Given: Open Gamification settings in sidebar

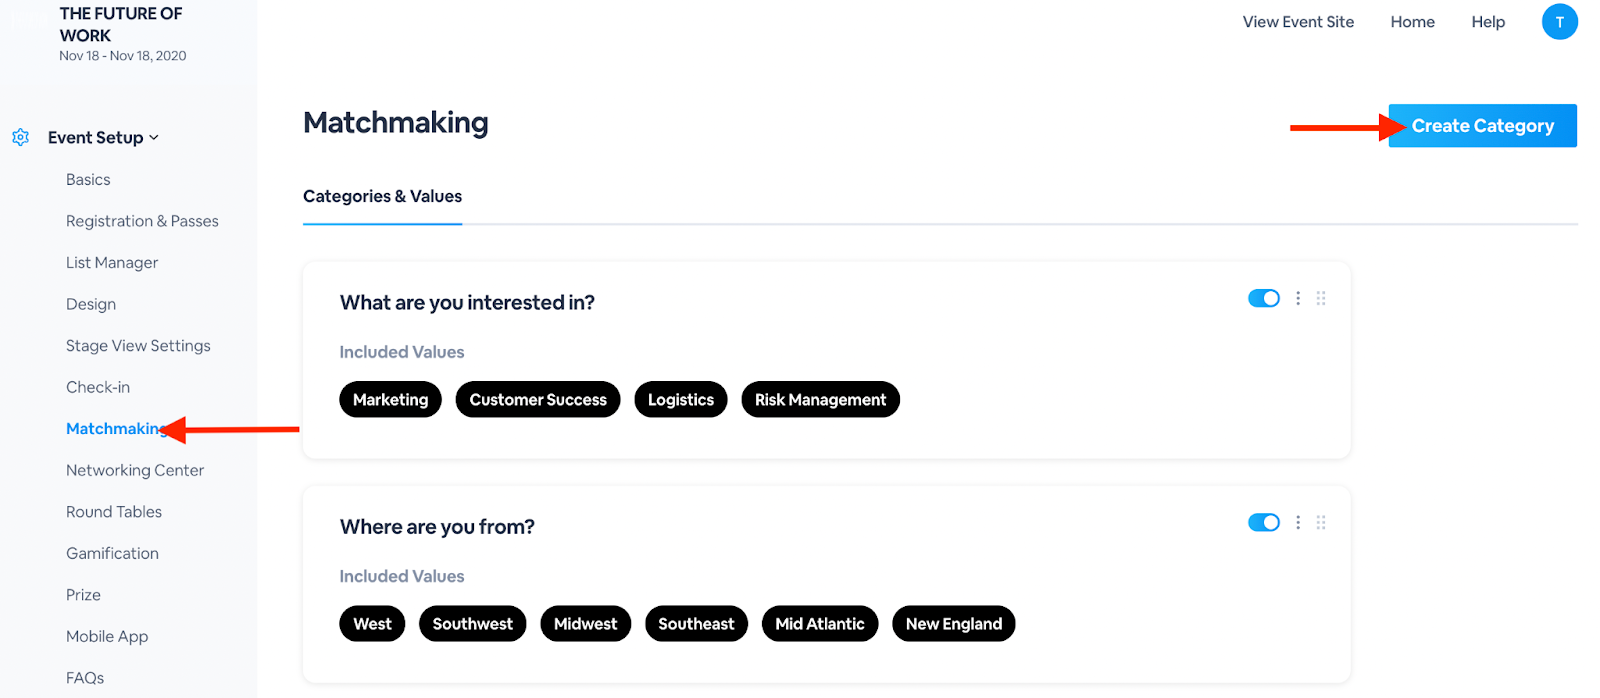Looking at the screenshot, I should (112, 553).
